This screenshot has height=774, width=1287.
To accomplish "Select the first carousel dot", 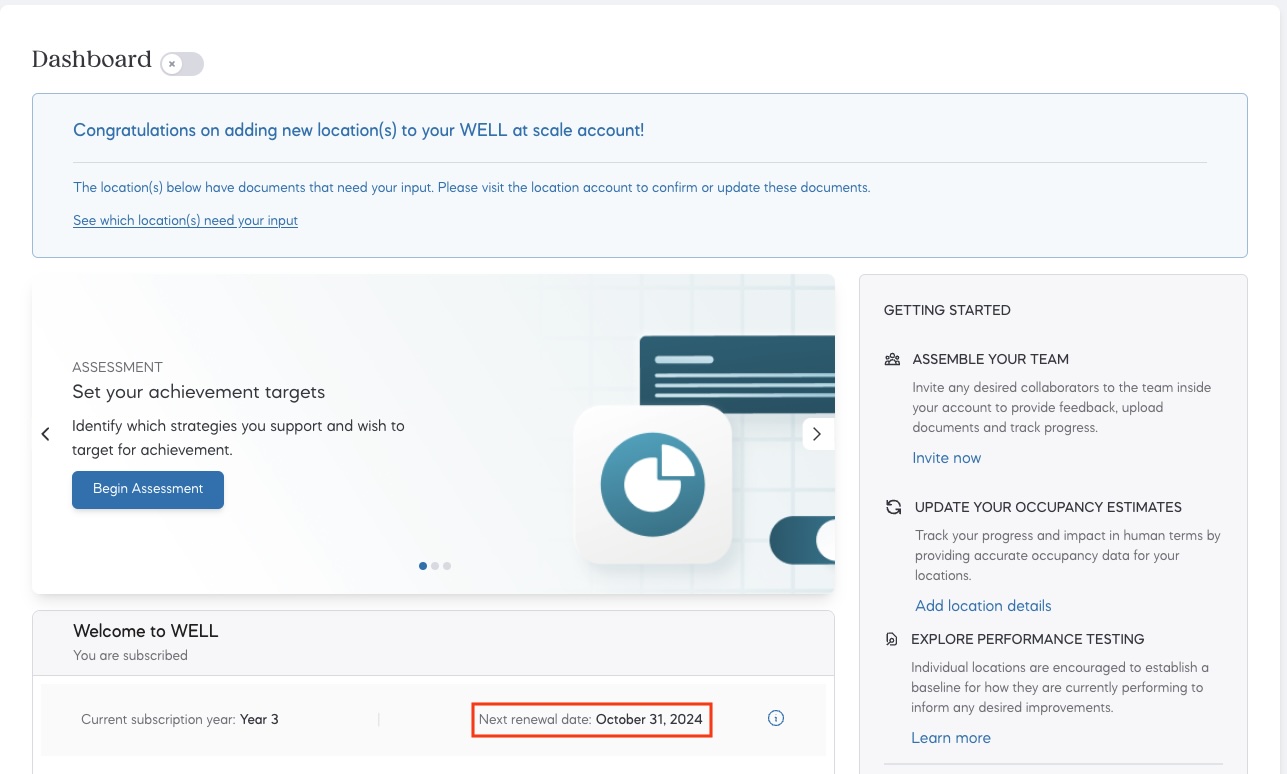I will (x=423, y=566).
